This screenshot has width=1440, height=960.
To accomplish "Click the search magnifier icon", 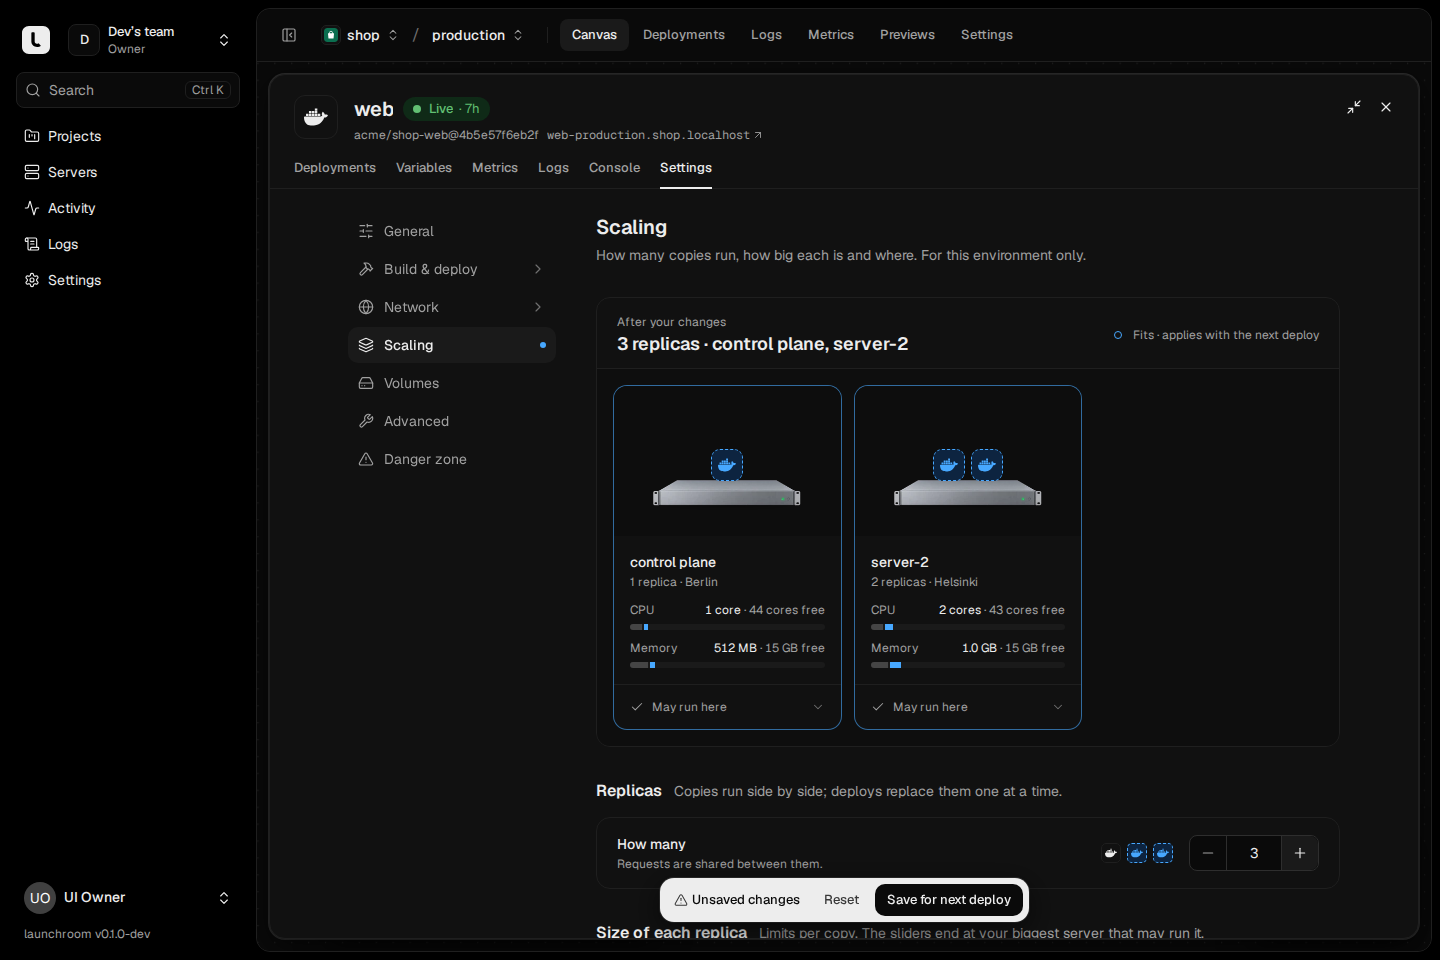I will [33, 90].
